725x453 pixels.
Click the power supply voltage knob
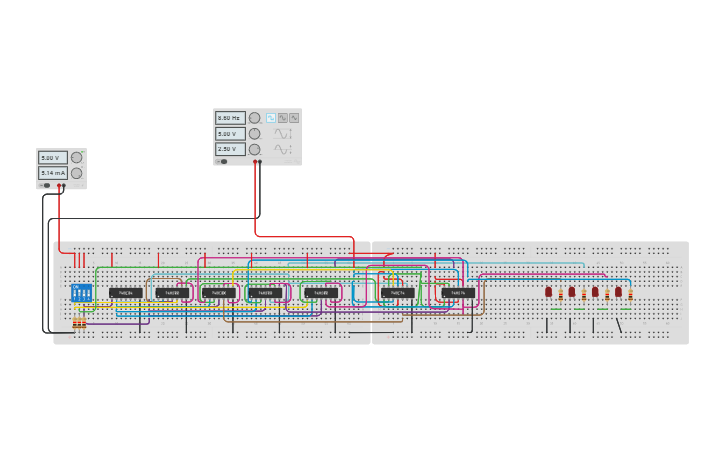pos(76,157)
